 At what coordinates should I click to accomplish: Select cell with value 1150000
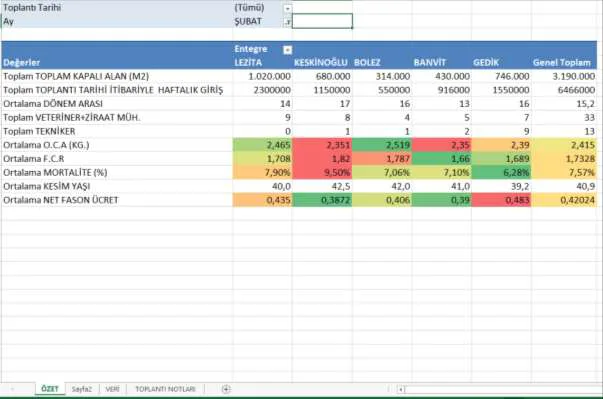(322, 90)
